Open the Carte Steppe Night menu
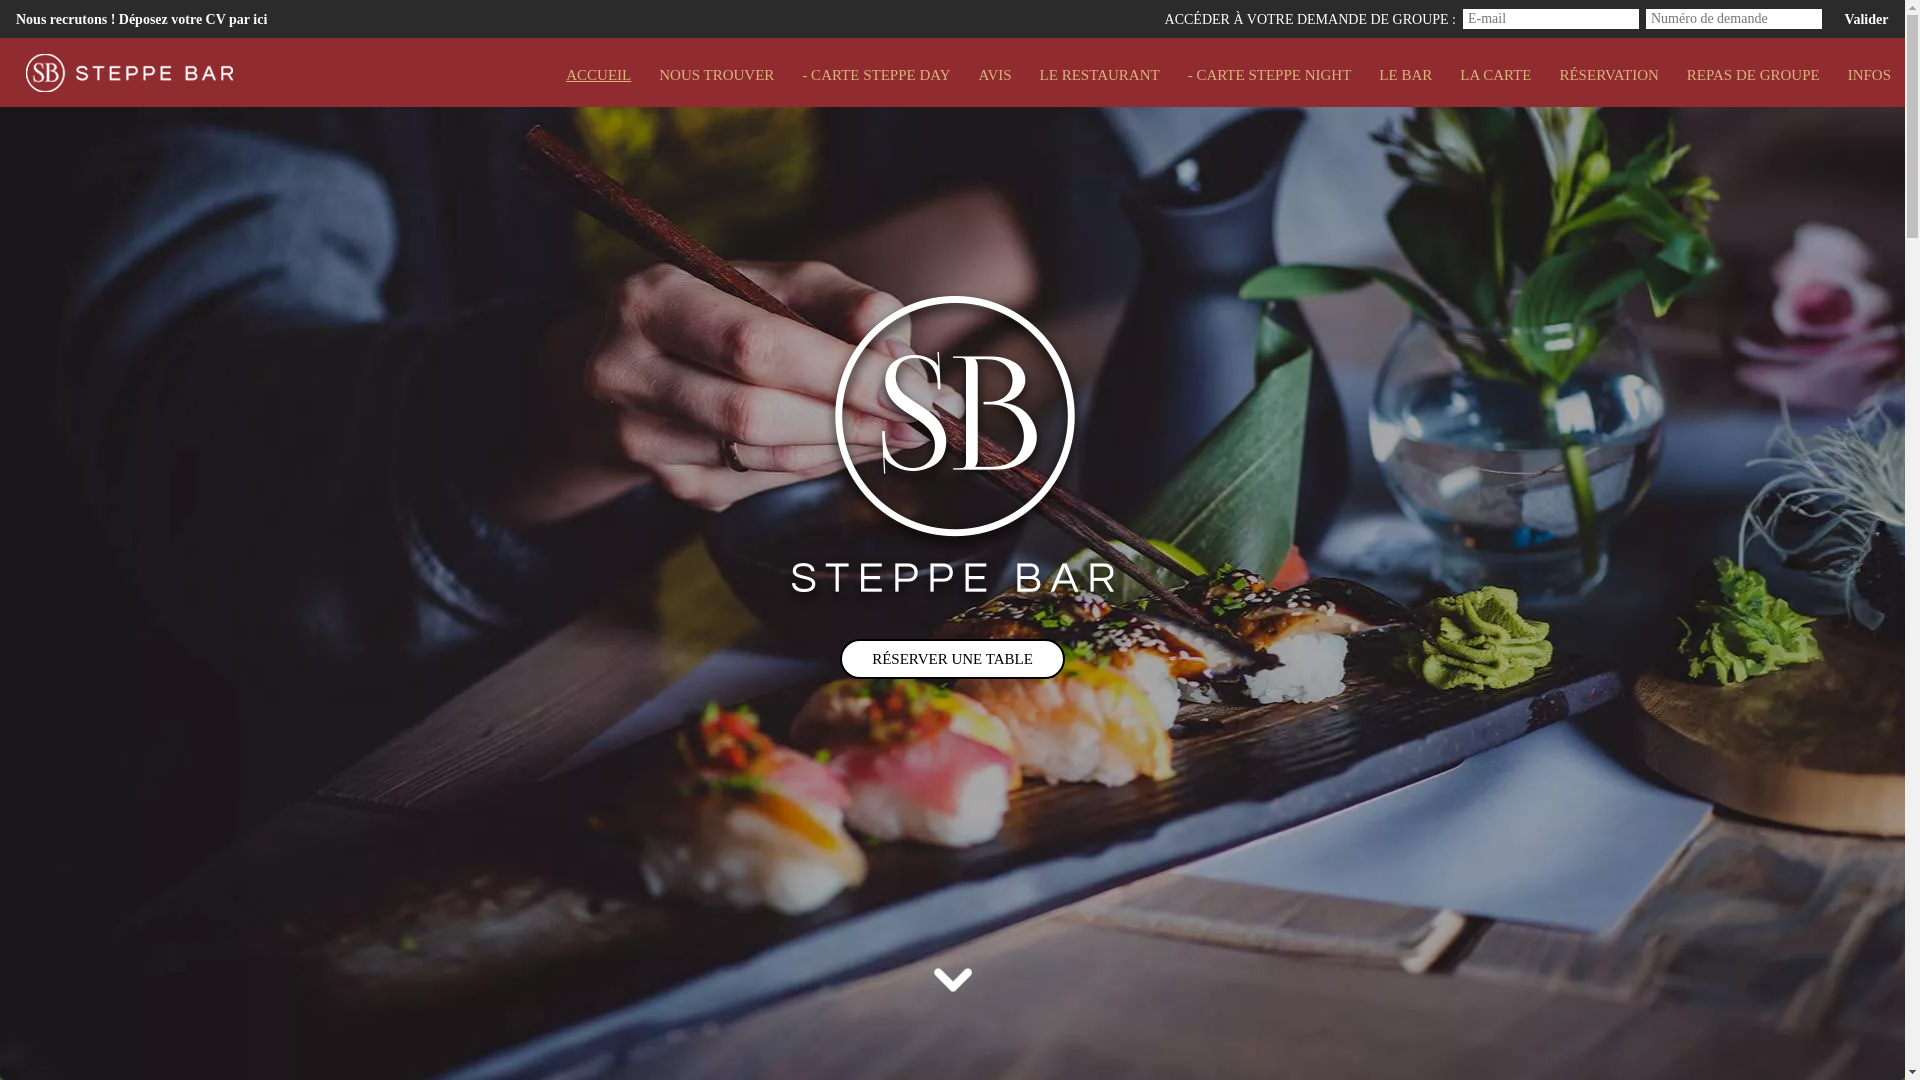 click(1269, 75)
